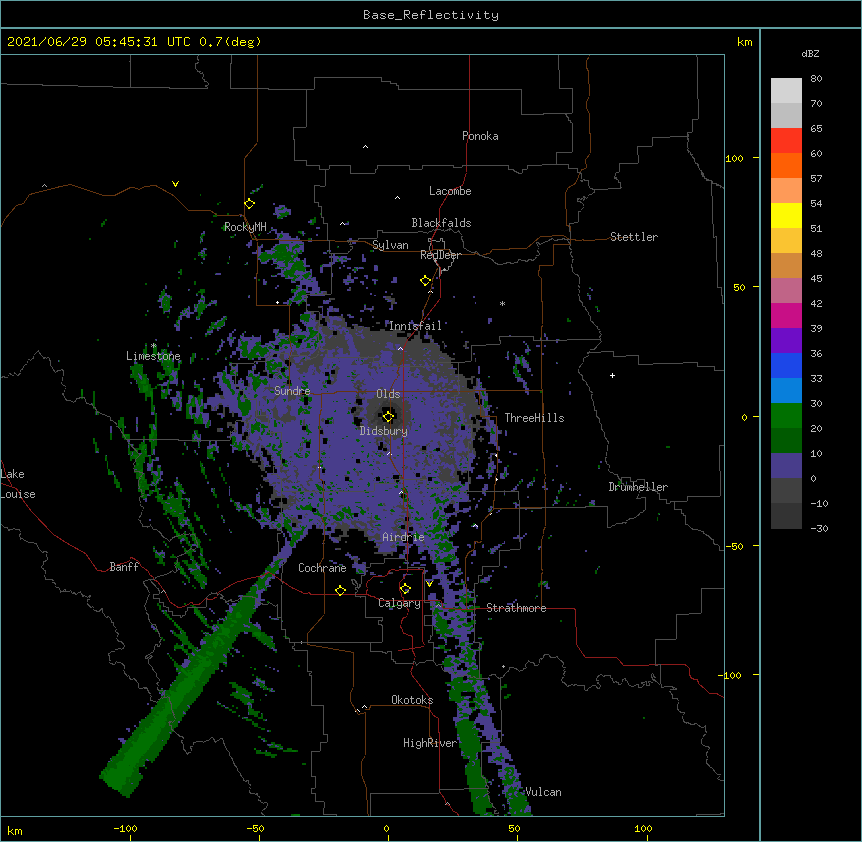Viewport: 862px width, 842px height.
Task: Click the HighRiver town label
Action: [430, 743]
